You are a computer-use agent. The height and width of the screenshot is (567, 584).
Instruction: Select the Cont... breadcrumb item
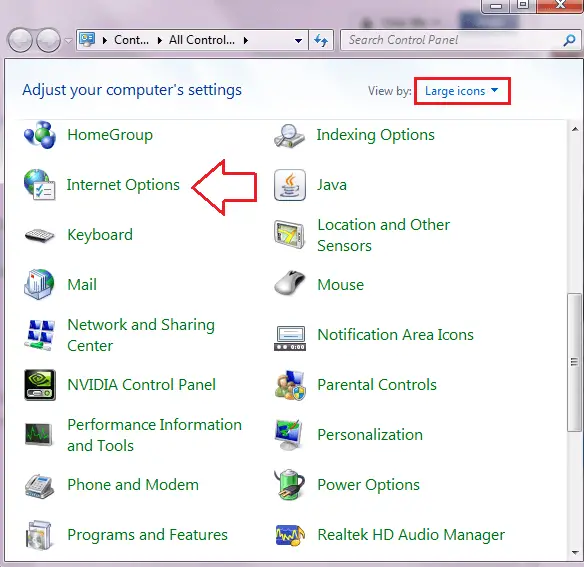131,40
